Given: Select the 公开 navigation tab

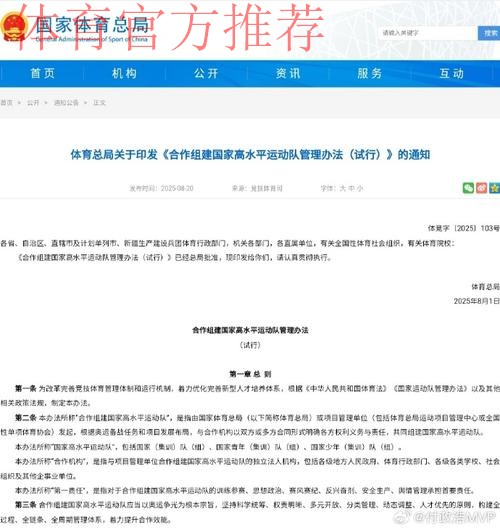Looking at the screenshot, I should pos(206,73).
